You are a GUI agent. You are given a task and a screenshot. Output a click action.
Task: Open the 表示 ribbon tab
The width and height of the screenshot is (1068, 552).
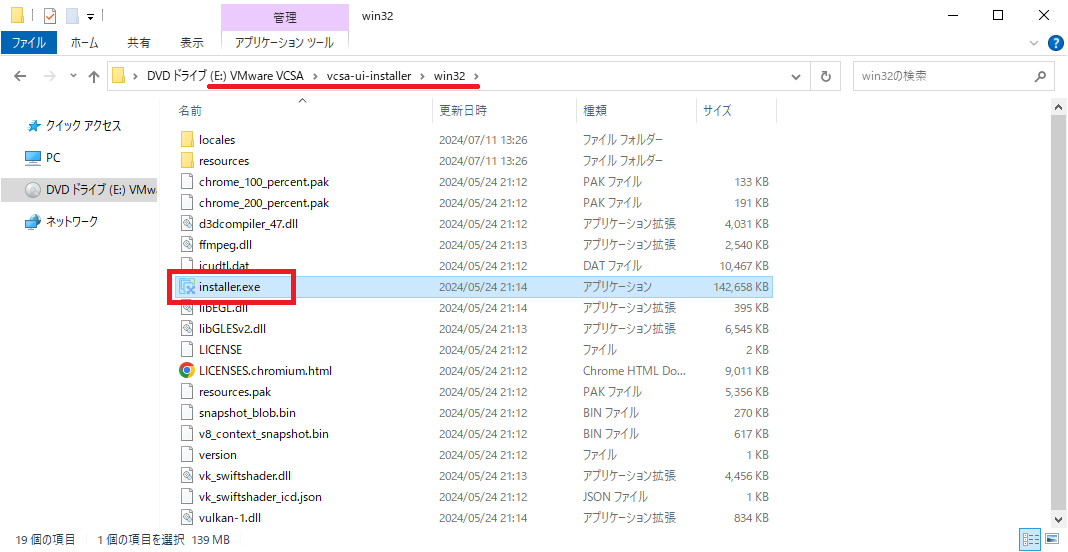pyautogui.click(x=191, y=42)
